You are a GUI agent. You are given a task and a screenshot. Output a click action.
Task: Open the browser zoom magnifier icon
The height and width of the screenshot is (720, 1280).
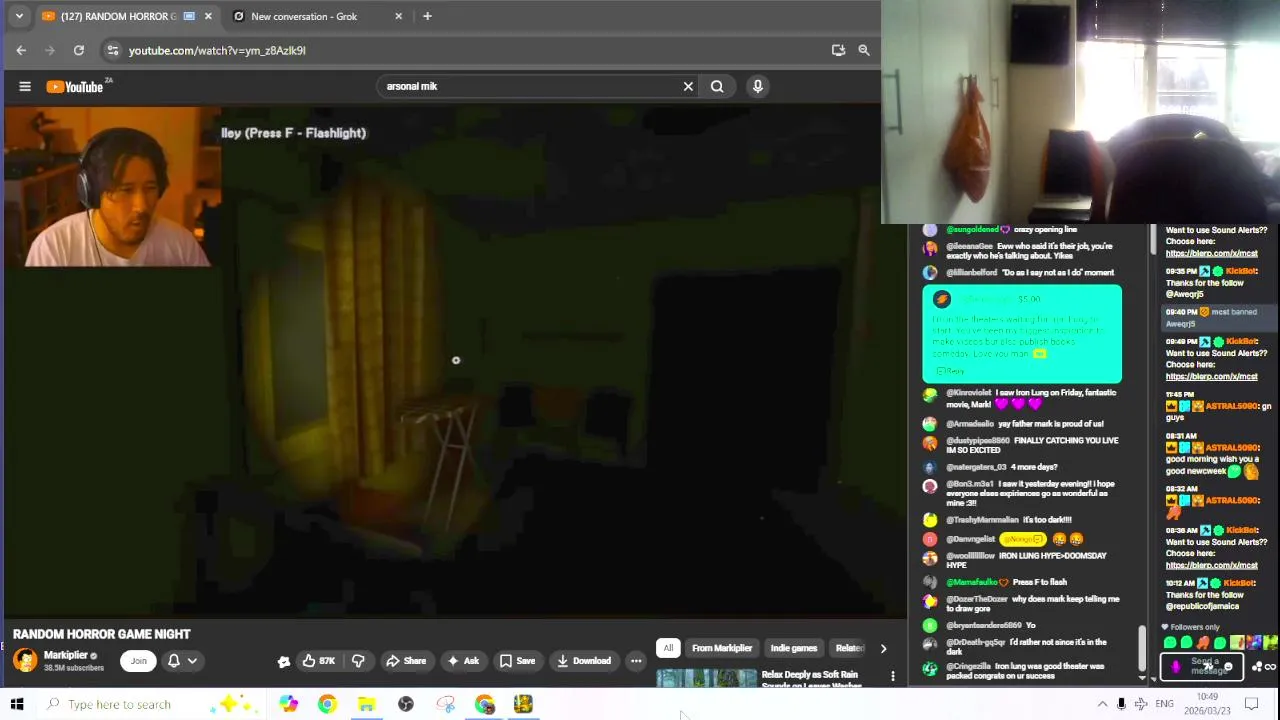pyautogui.click(x=864, y=50)
